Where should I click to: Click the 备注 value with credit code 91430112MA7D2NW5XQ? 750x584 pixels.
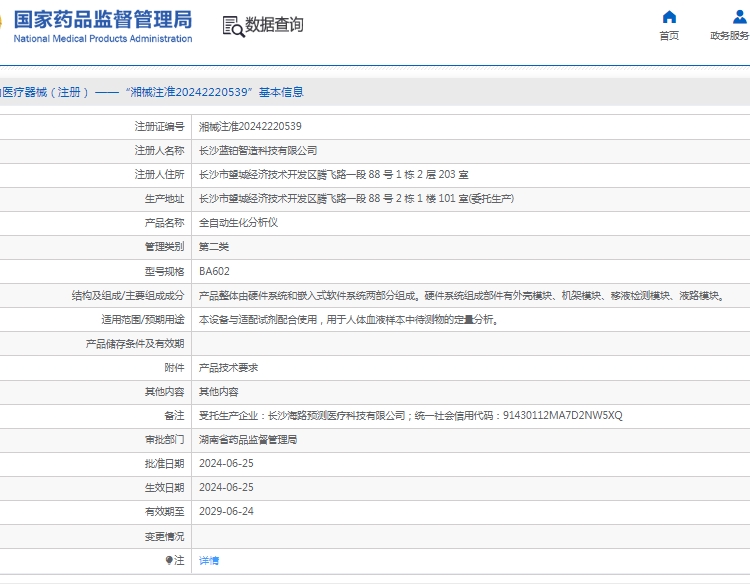411,416
